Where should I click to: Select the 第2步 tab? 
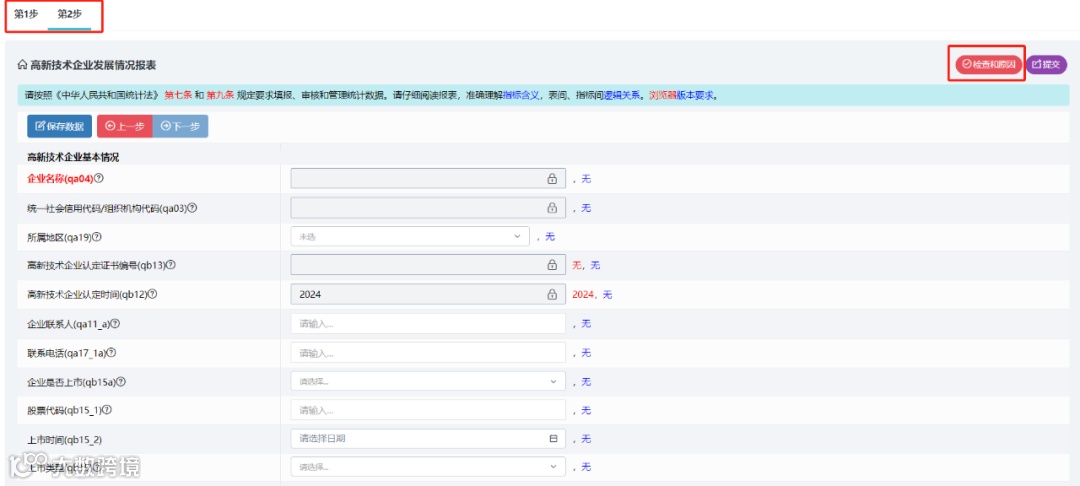[70, 14]
